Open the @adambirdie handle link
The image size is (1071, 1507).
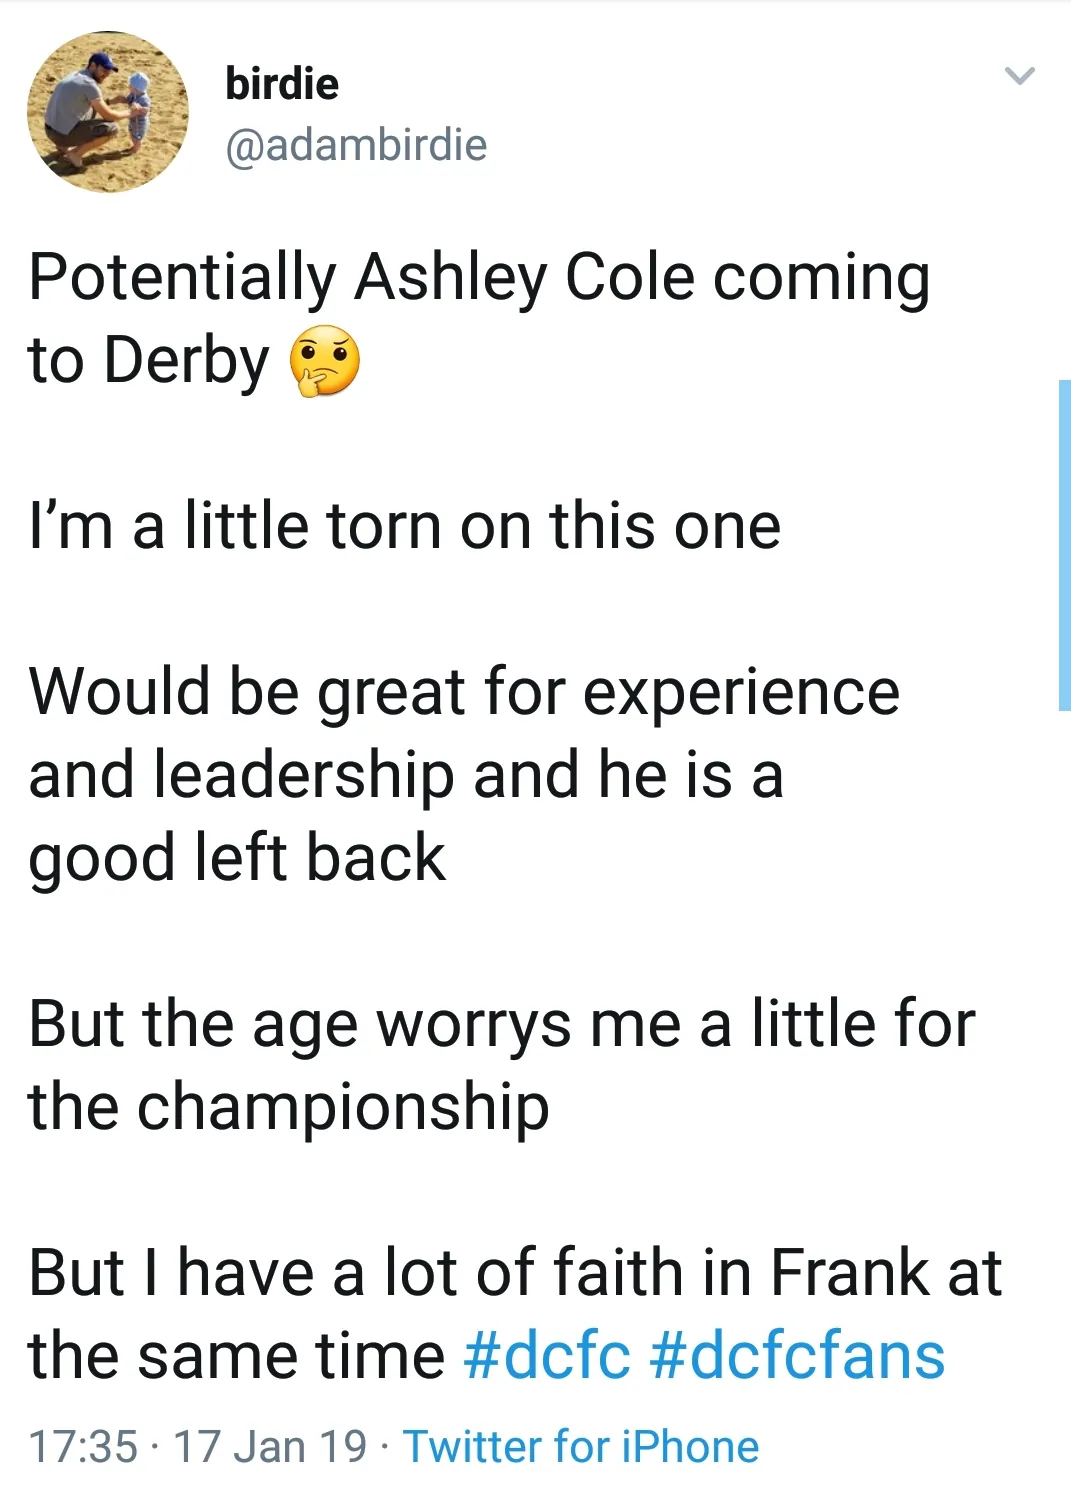click(356, 146)
